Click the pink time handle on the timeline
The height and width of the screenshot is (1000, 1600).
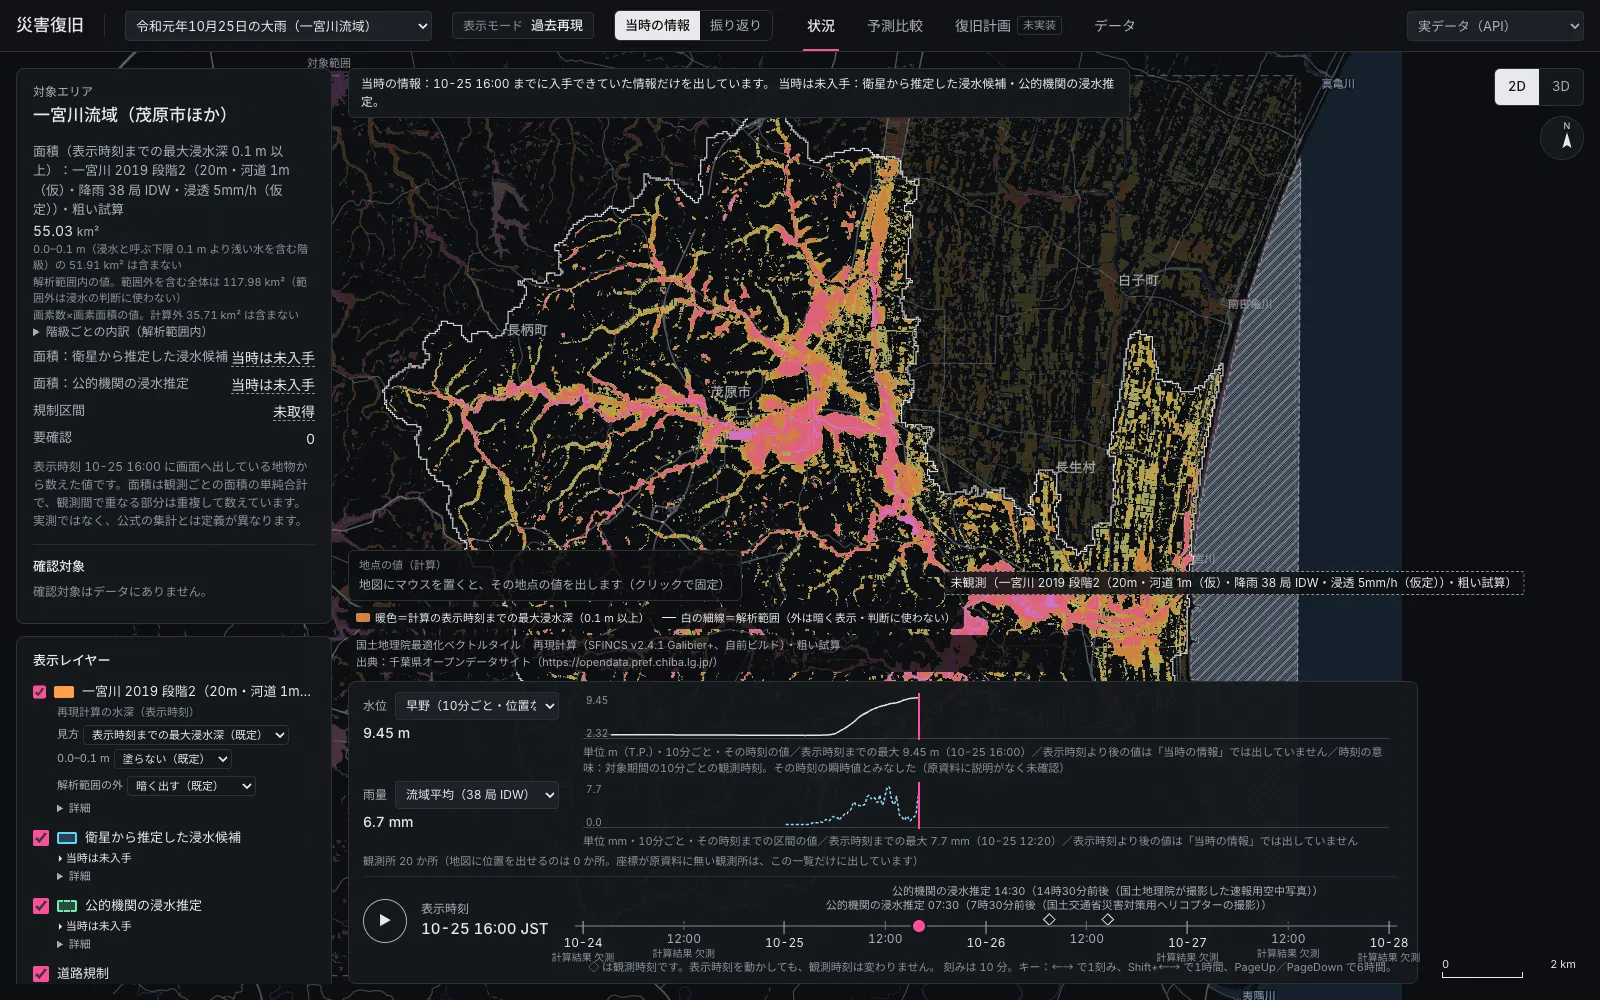(919, 926)
